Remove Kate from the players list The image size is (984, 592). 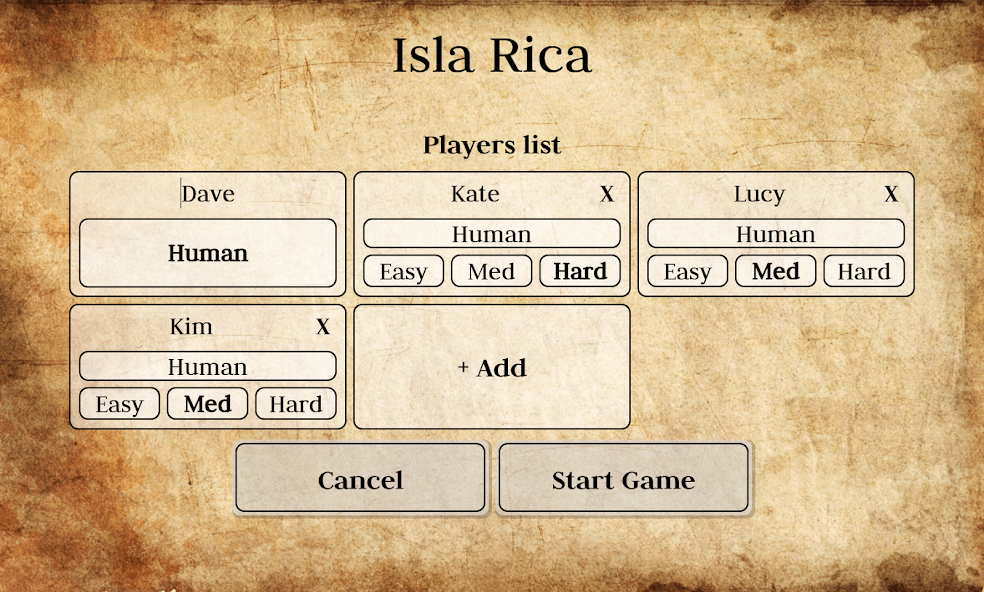(x=608, y=193)
